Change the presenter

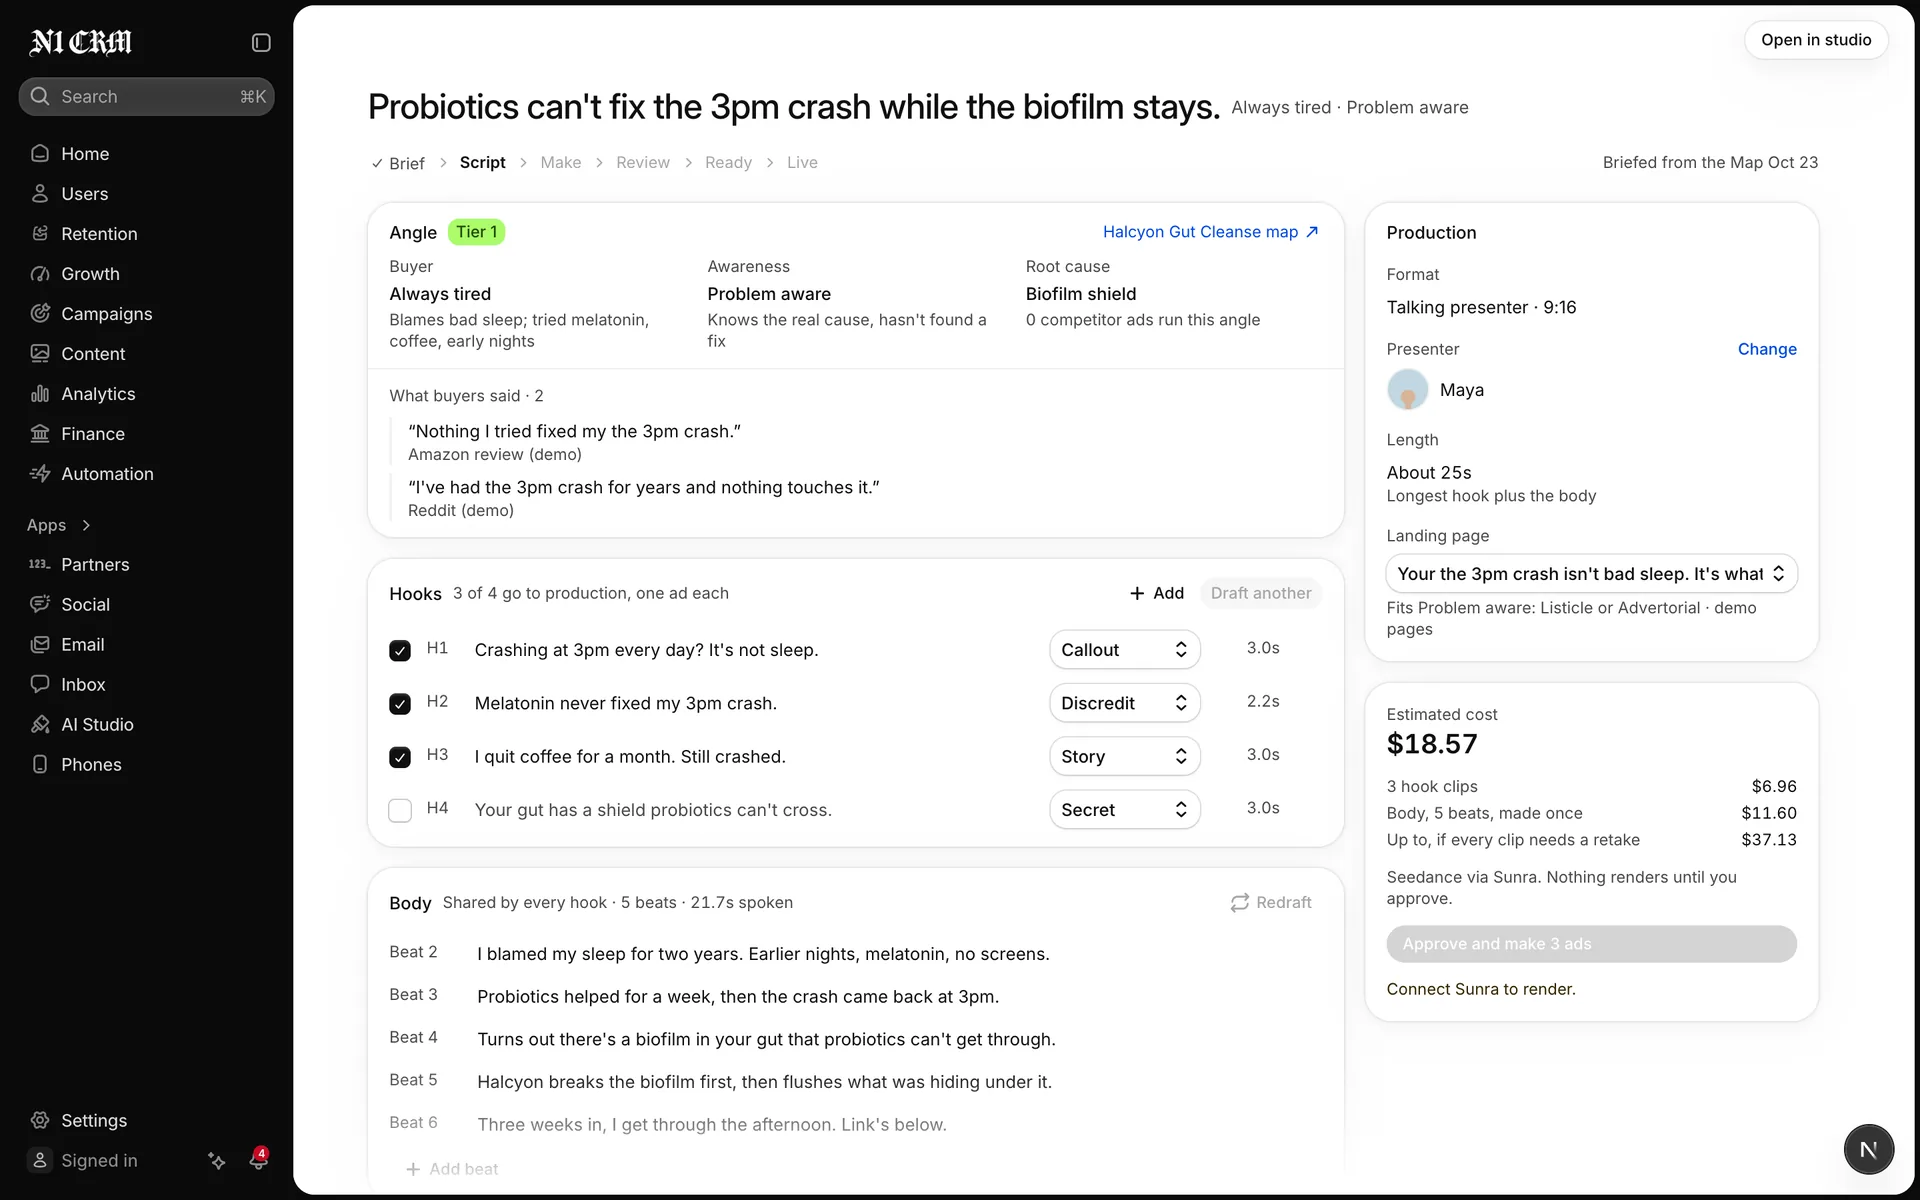click(x=1766, y=349)
